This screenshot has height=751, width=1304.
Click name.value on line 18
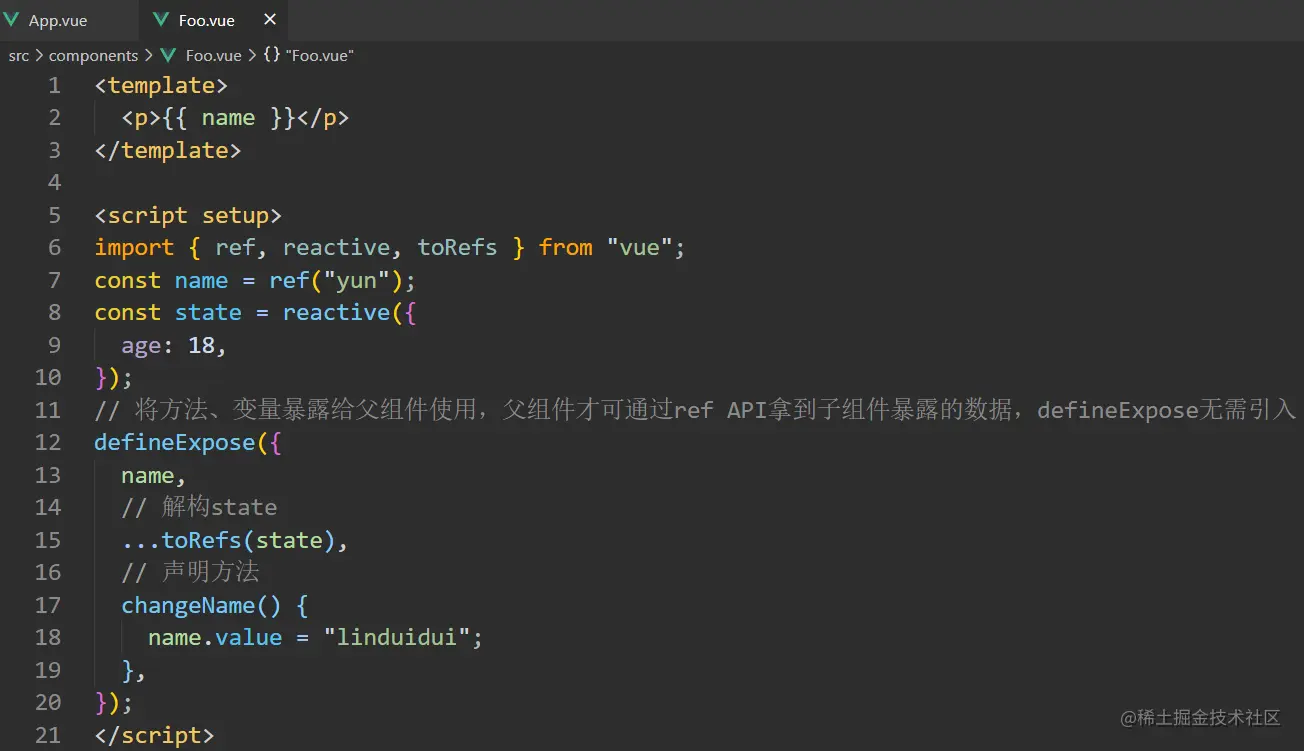click(x=215, y=637)
